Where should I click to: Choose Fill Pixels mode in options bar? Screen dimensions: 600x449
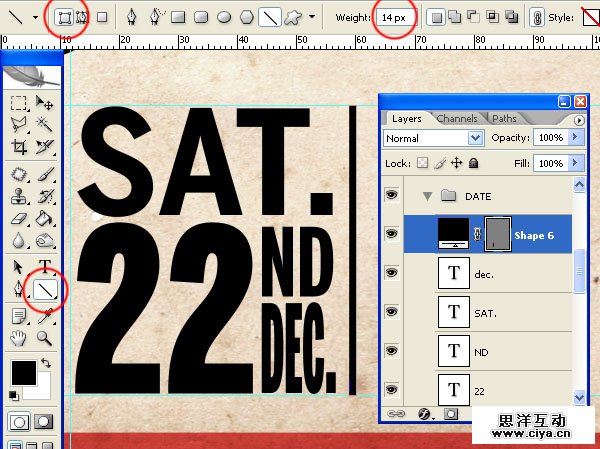click(102, 17)
